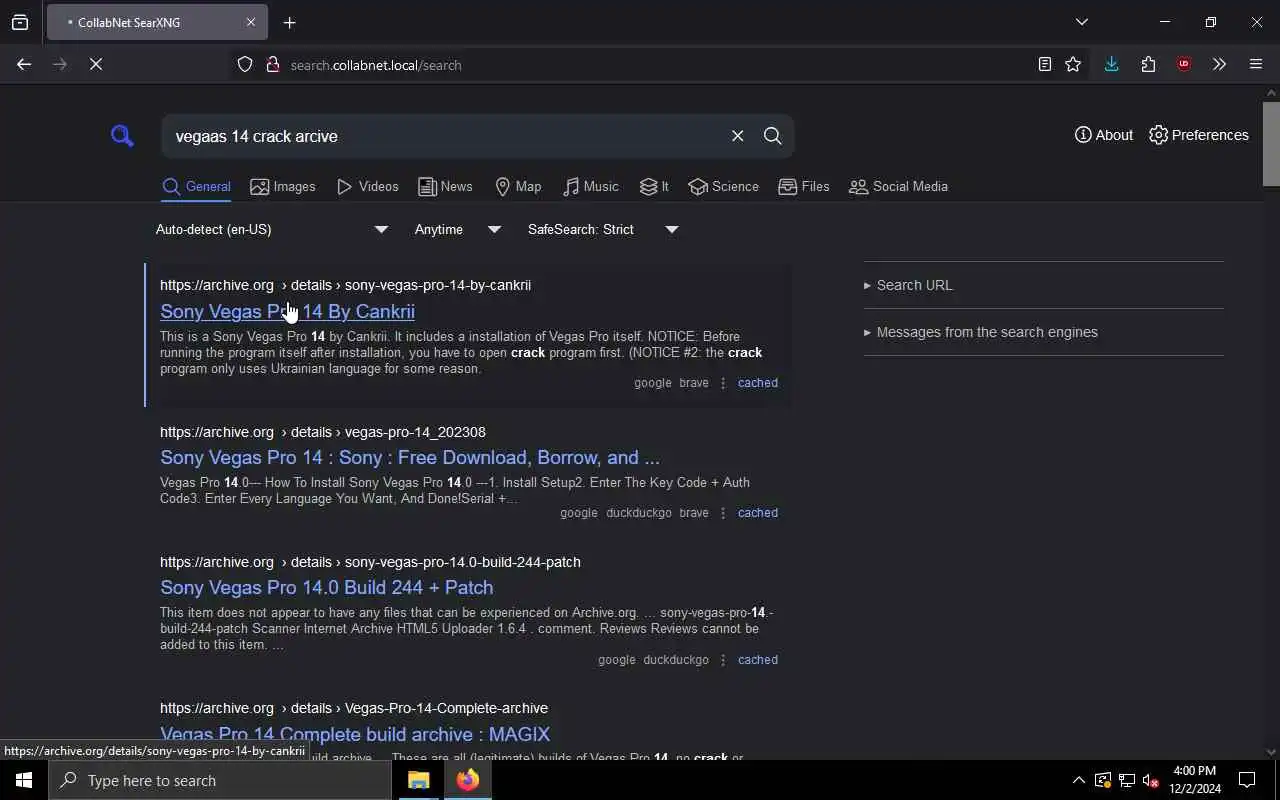This screenshot has height=800, width=1280.
Task: Click the tracking protection shield icon
Action: click(245, 65)
